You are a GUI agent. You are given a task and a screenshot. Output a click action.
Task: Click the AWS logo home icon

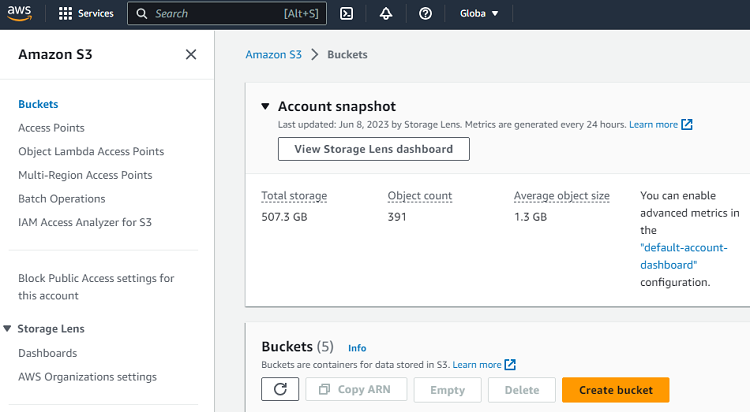click(x=22, y=14)
